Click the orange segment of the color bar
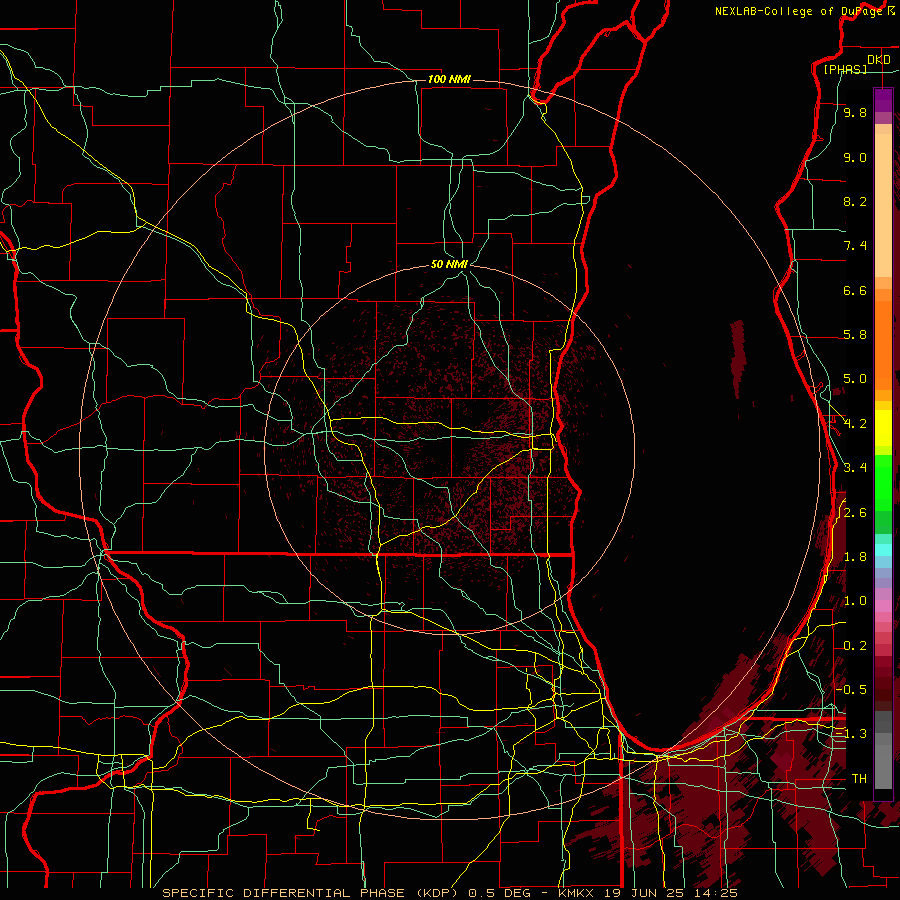Screen dimensions: 900x900 coord(883,345)
